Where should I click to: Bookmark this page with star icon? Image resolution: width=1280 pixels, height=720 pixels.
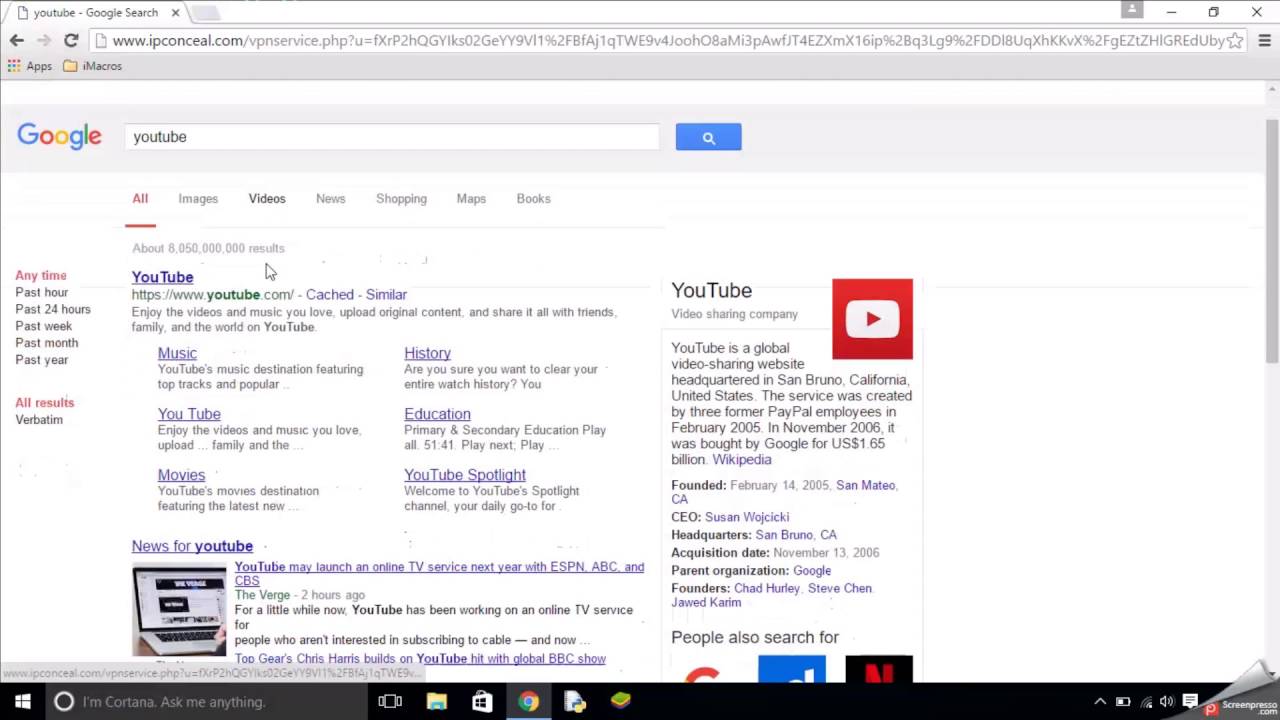[1236, 41]
